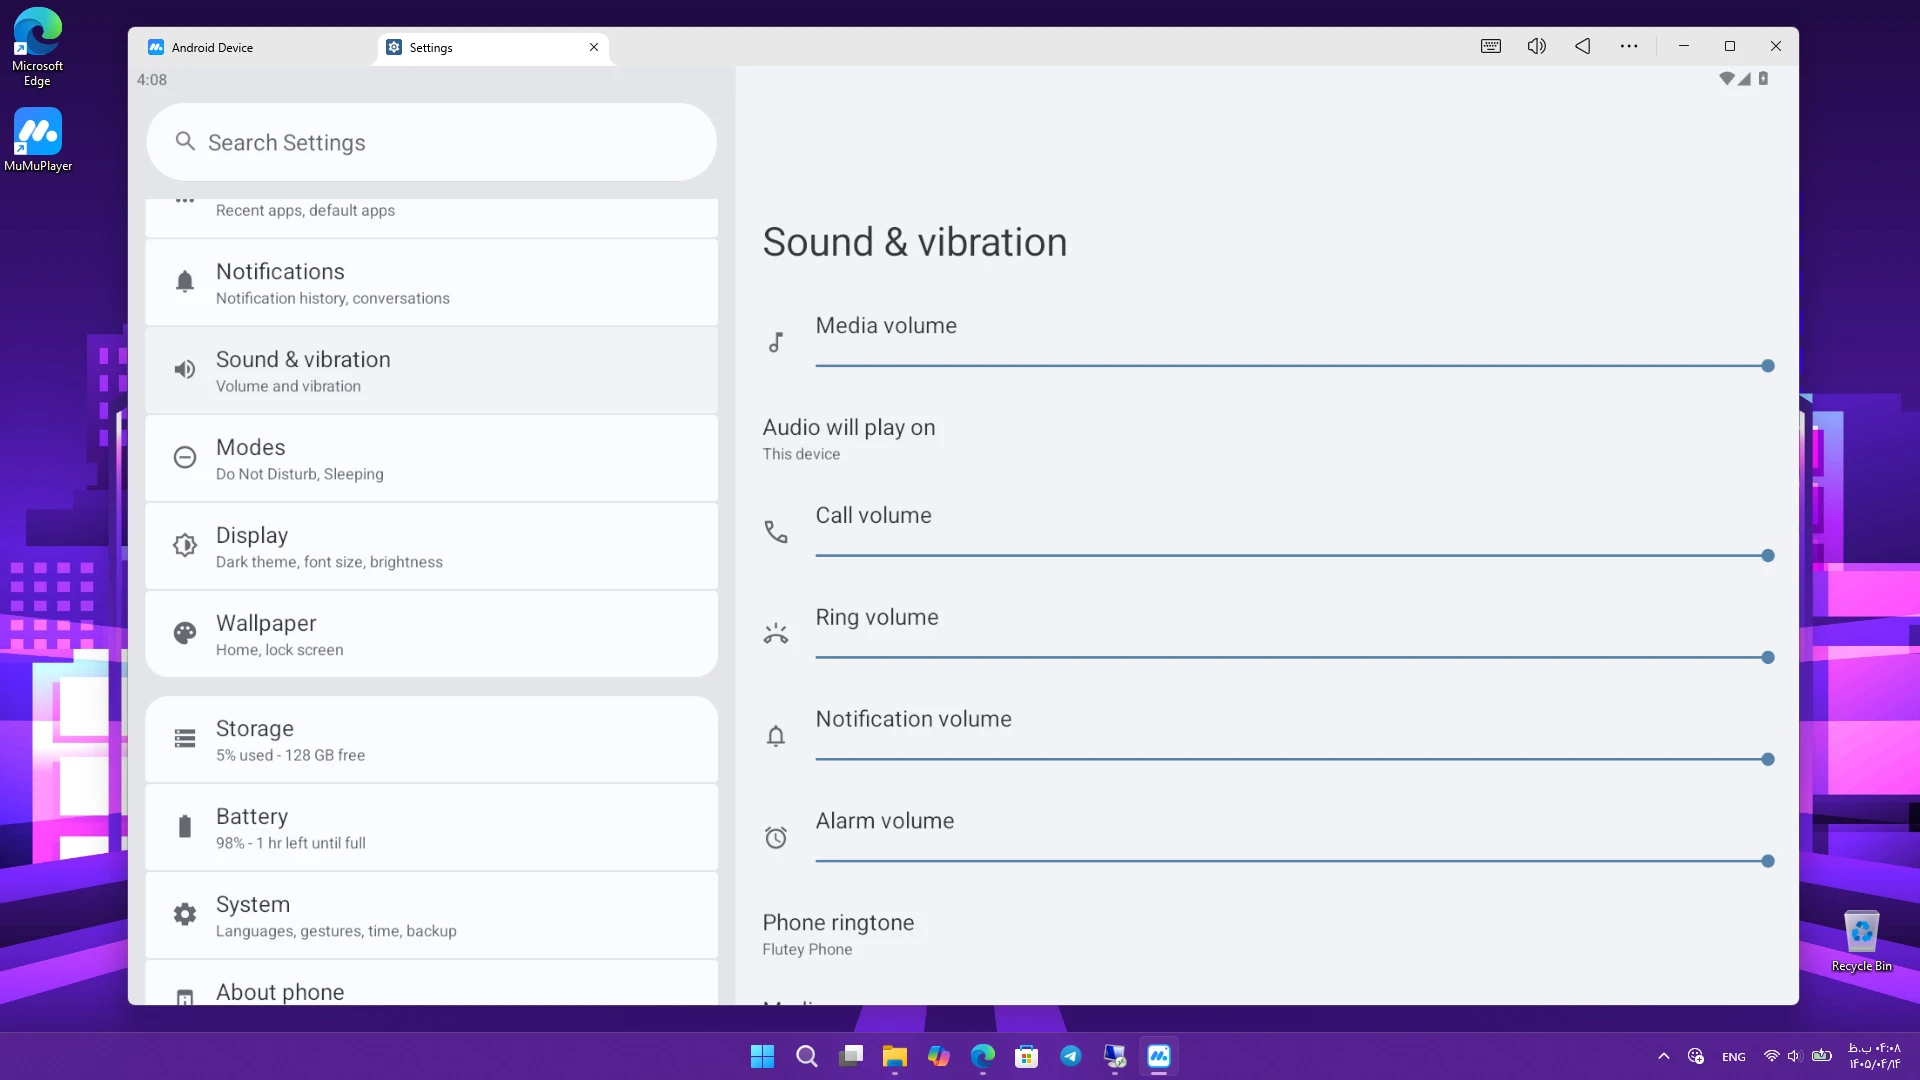Open the three-dots more menu in title bar
The height and width of the screenshot is (1080, 1920).
[x=1629, y=46]
